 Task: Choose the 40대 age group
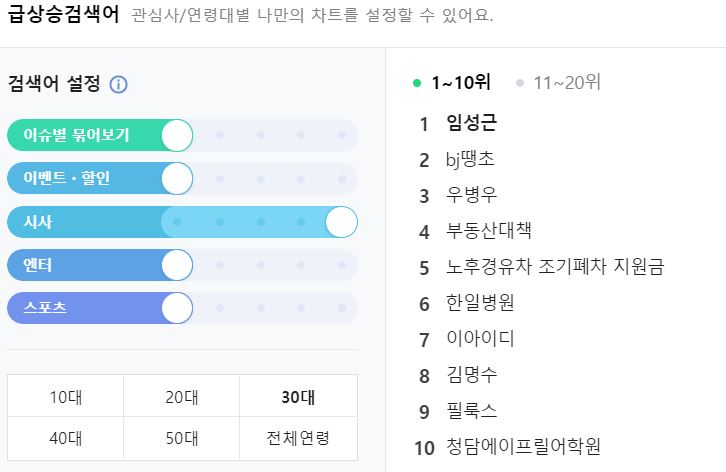click(66, 438)
